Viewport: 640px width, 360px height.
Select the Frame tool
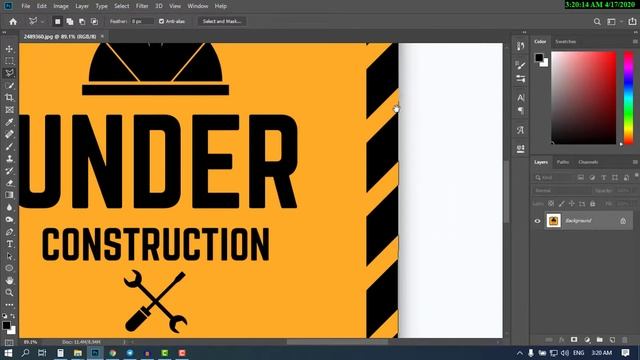(9, 110)
